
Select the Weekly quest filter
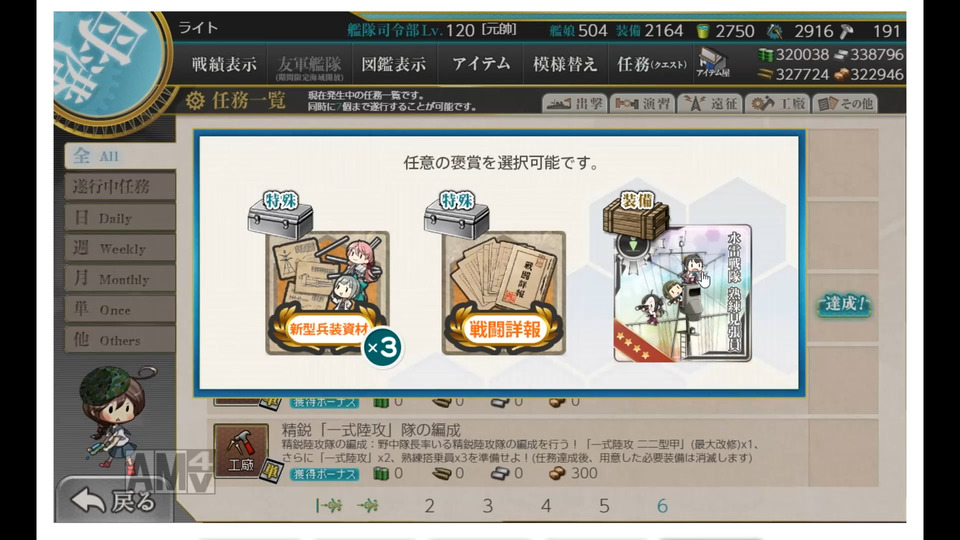[x=120, y=248]
